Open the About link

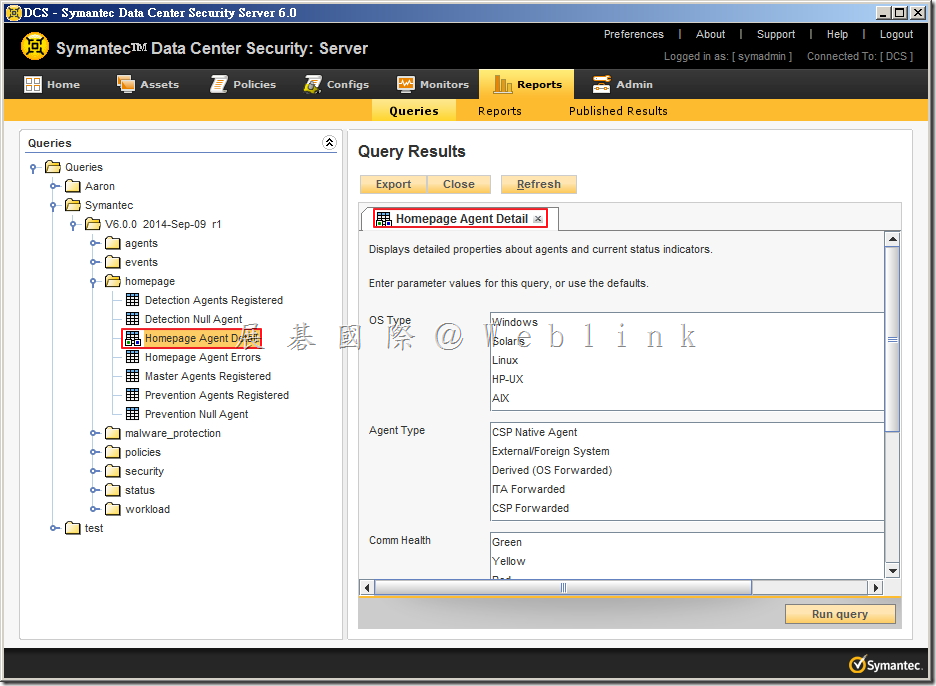[x=710, y=34]
